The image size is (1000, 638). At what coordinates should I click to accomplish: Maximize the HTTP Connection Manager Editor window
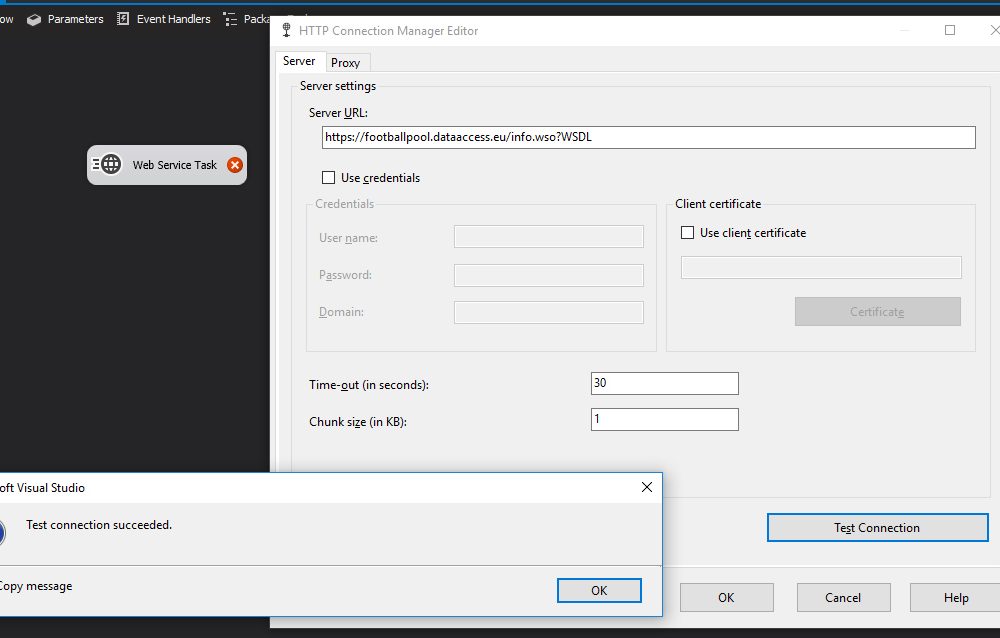point(950,30)
